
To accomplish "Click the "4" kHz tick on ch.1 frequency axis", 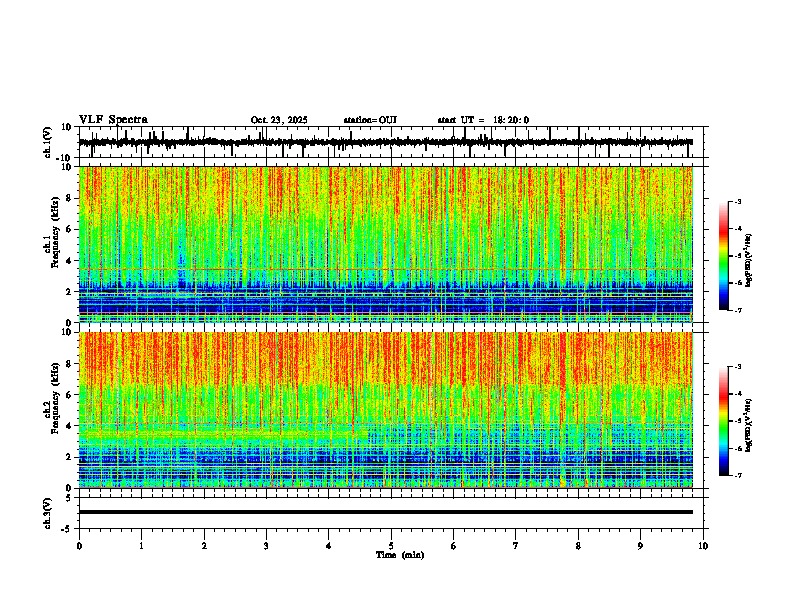I will click(69, 261).
